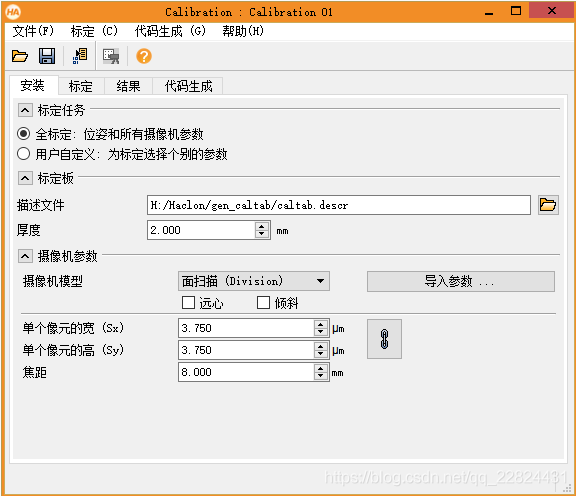Image resolution: width=576 pixels, height=496 pixels.
Task: Click the Sx pixel width input field
Action: click(246, 328)
